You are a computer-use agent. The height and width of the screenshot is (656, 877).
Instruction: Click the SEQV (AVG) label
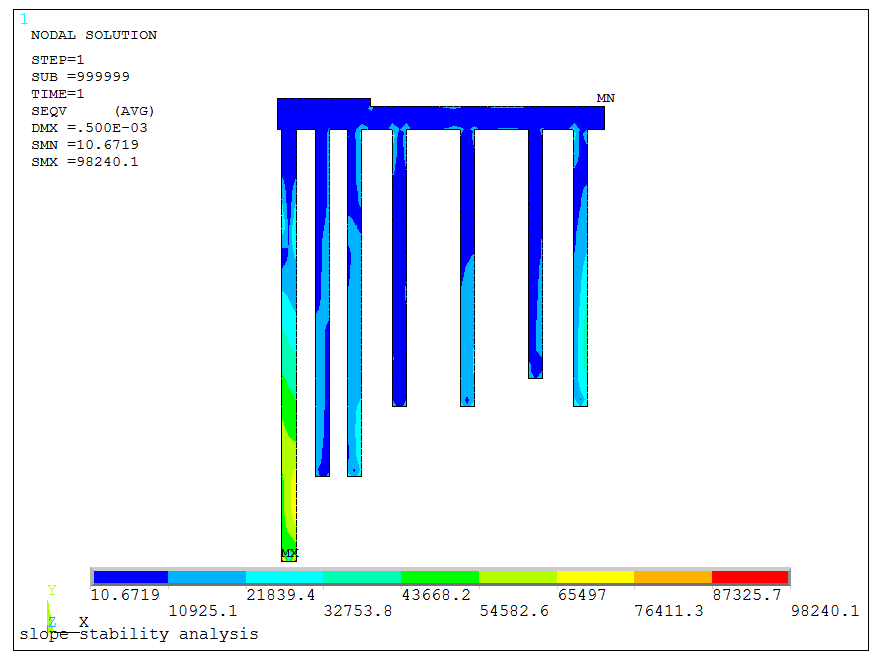[93, 111]
